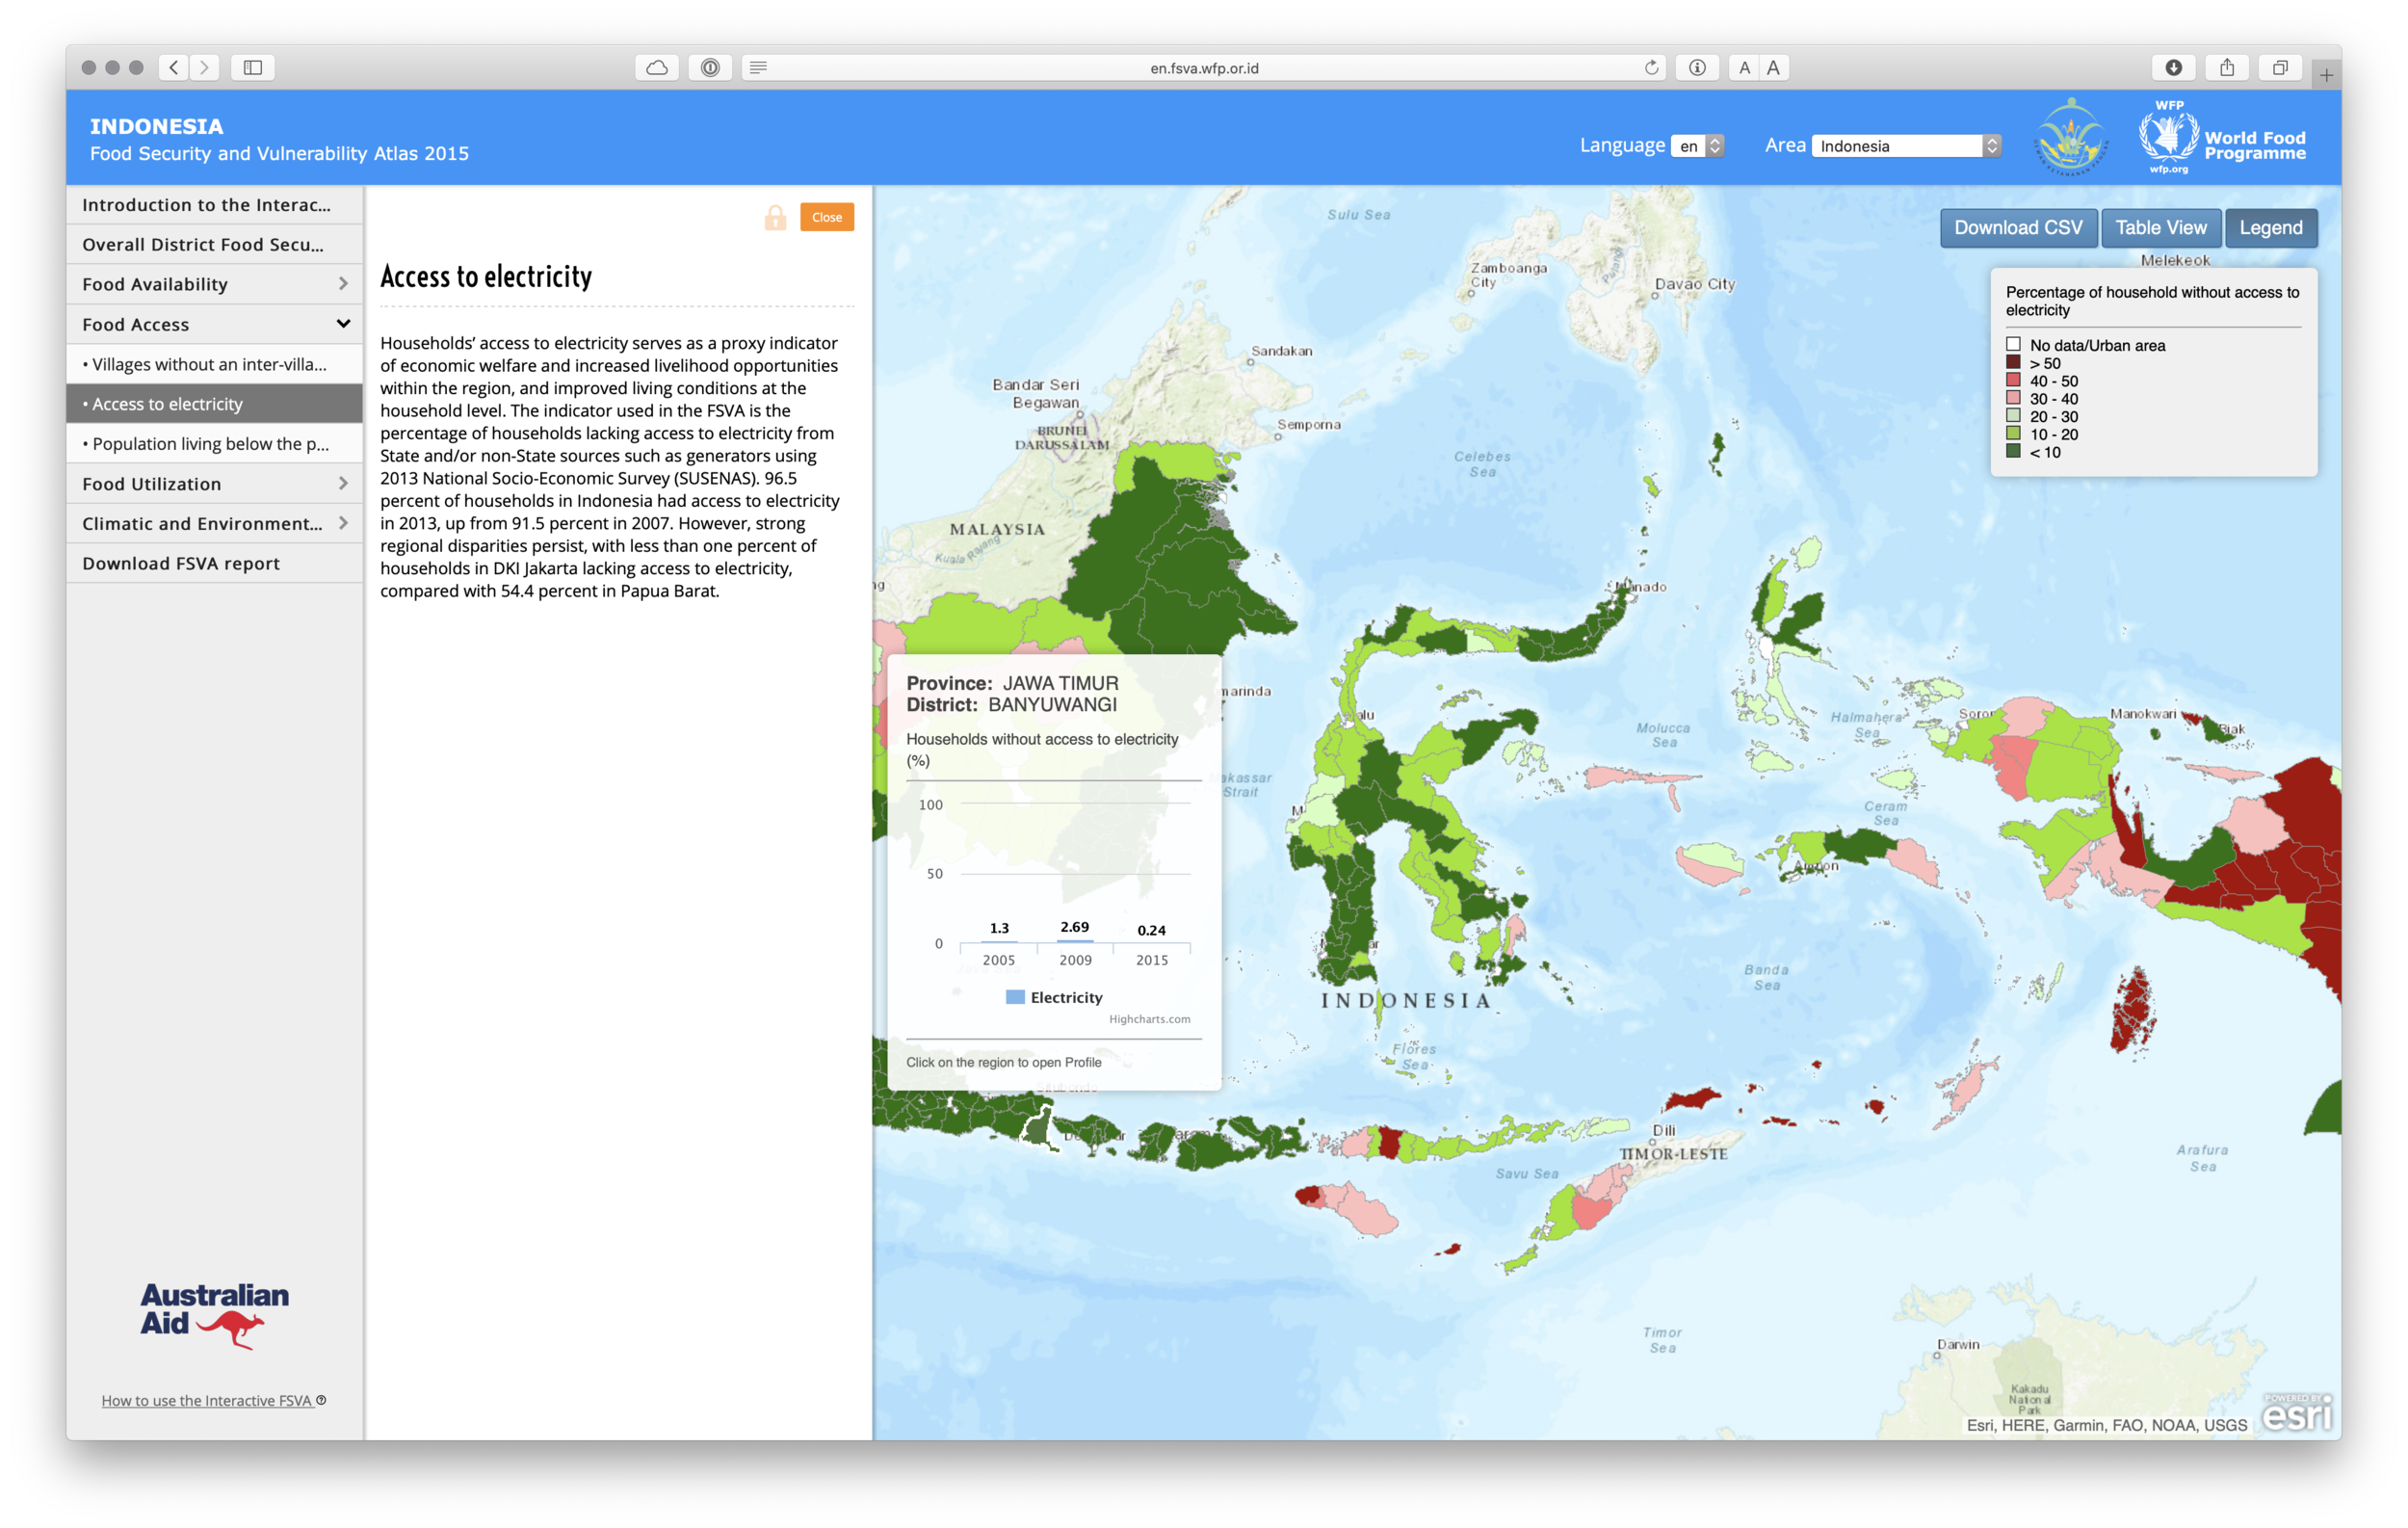Click the 2009 bar in electricity chart
This screenshot has height=1528, width=2408.
[1075, 941]
